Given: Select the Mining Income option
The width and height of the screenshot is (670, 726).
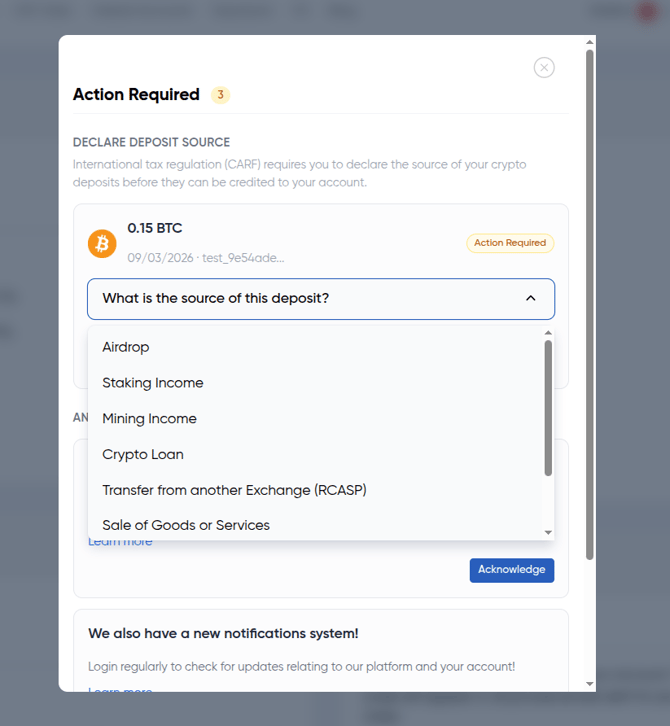Looking at the screenshot, I should click(150, 419).
